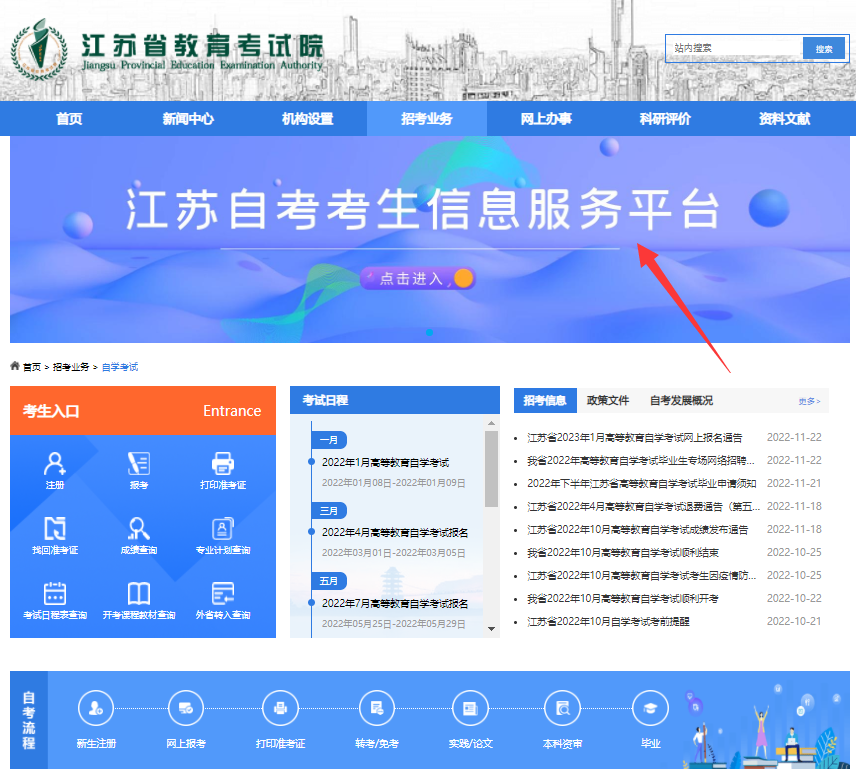Open 我省2022年10月…顺利结束 news item
The height and width of the screenshot is (778, 856).
tap(622, 552)
